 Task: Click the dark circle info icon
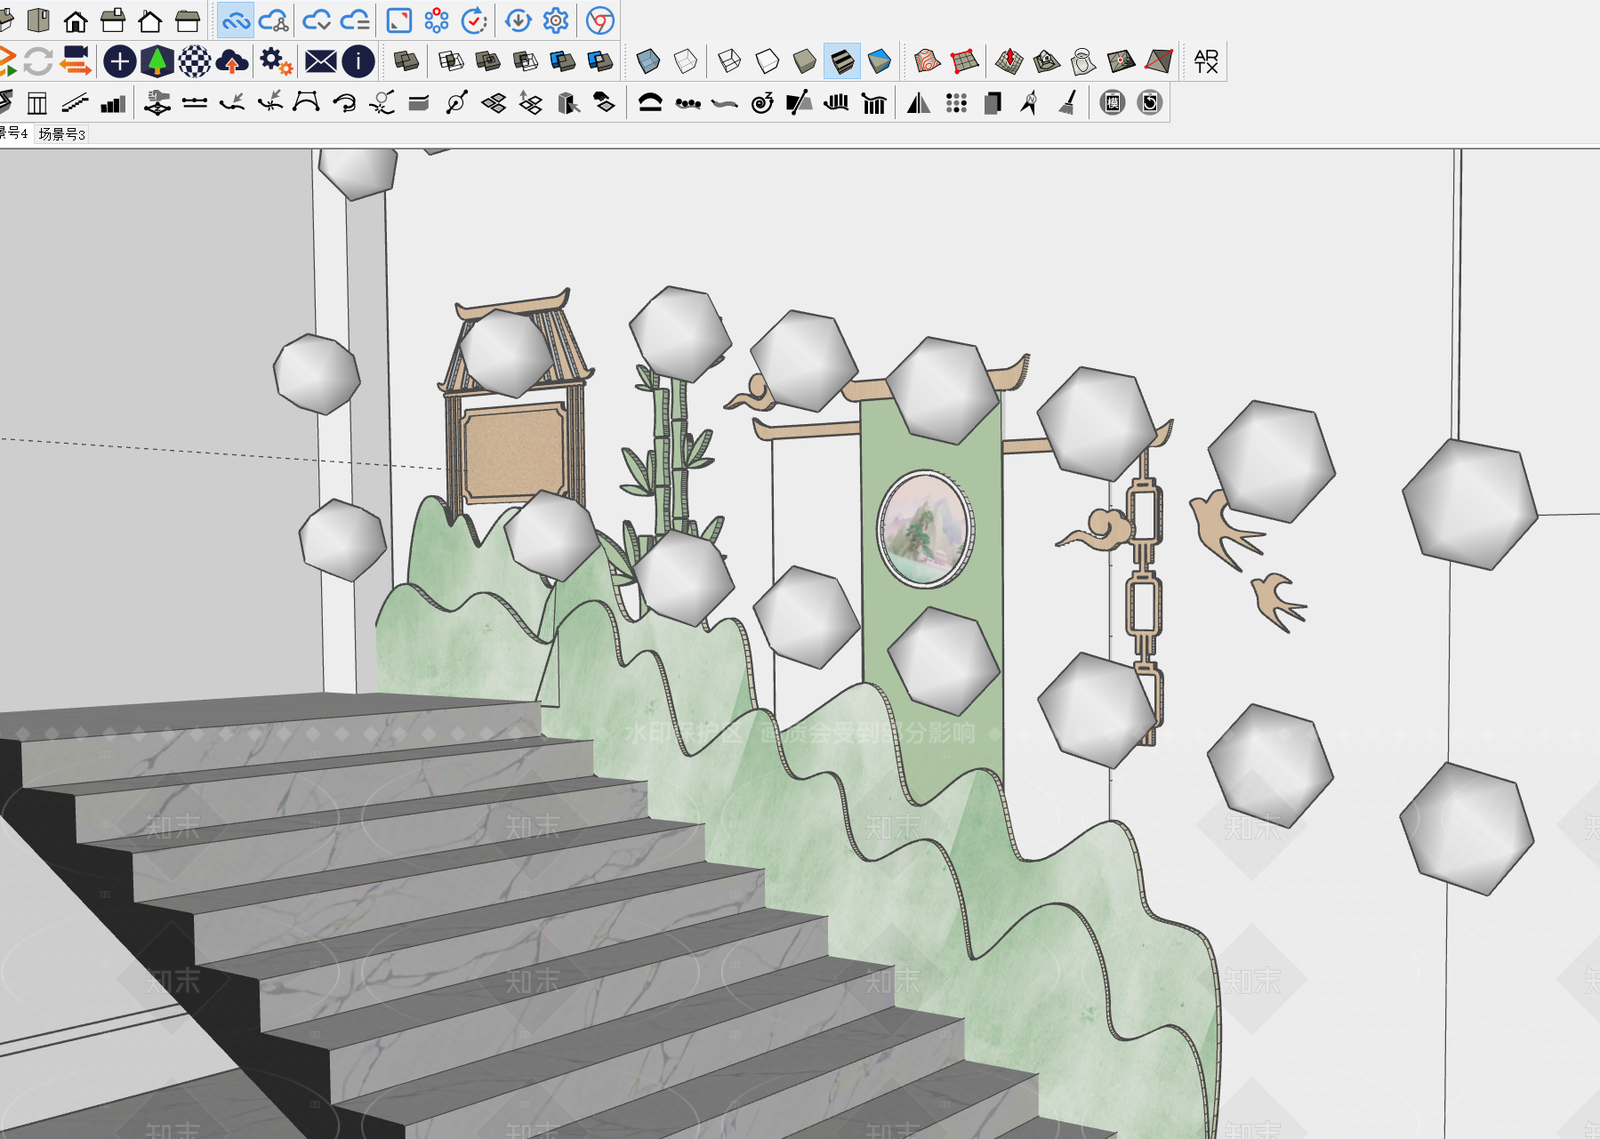358,61
